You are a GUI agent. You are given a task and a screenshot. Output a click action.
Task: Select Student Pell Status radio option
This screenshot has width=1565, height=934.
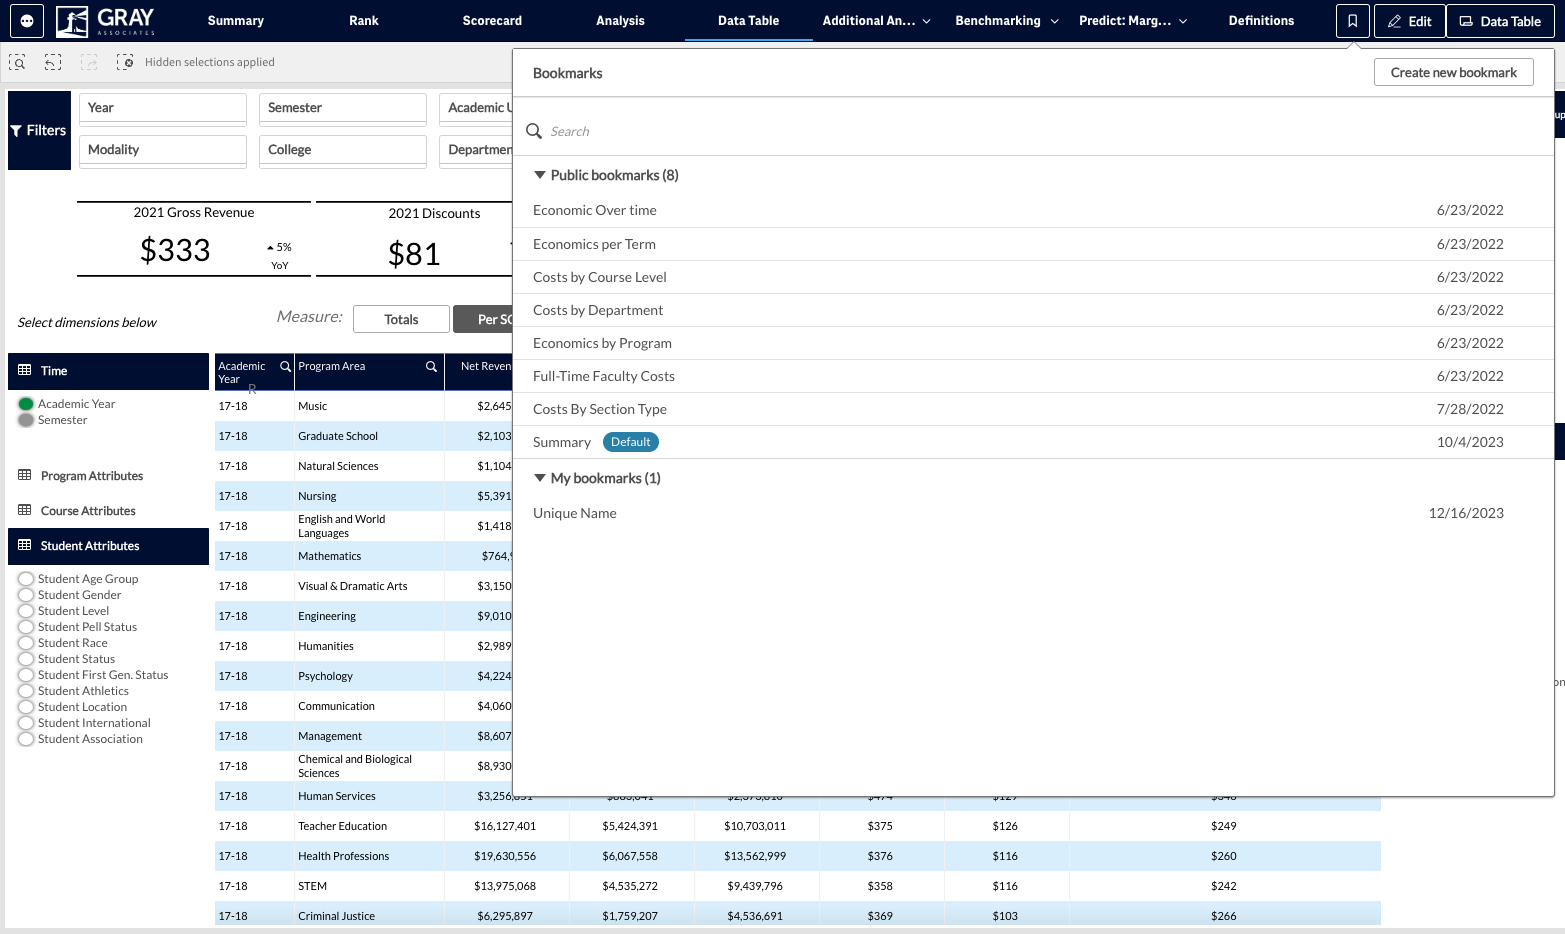(26, 627)
